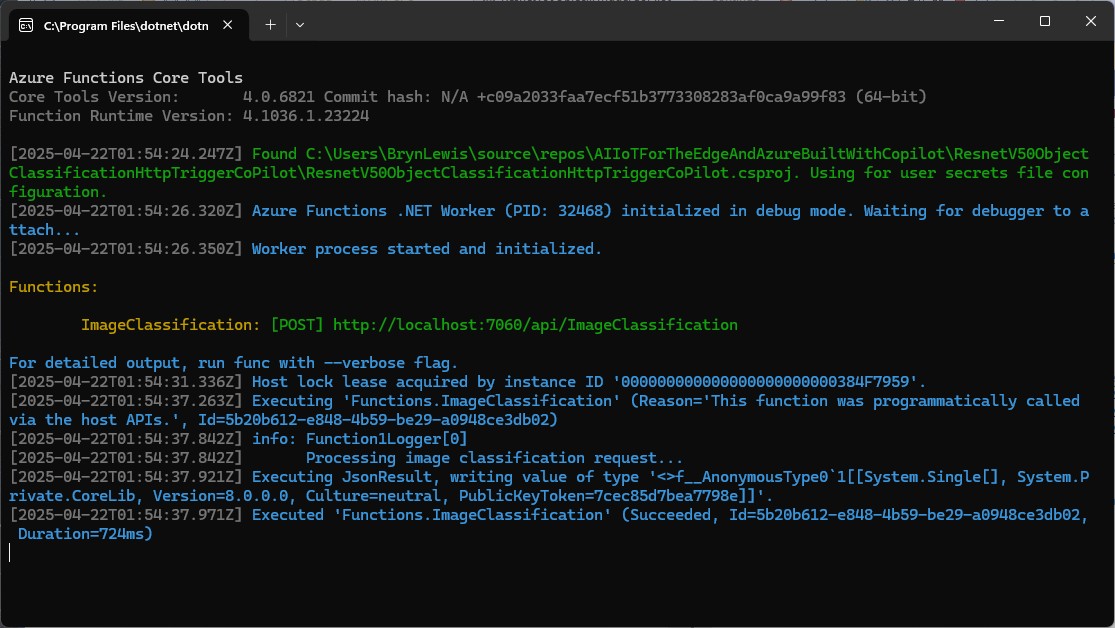Expand the new tab profile dropdown chevron
1115x628 pixels.
[x=300, y=24]
